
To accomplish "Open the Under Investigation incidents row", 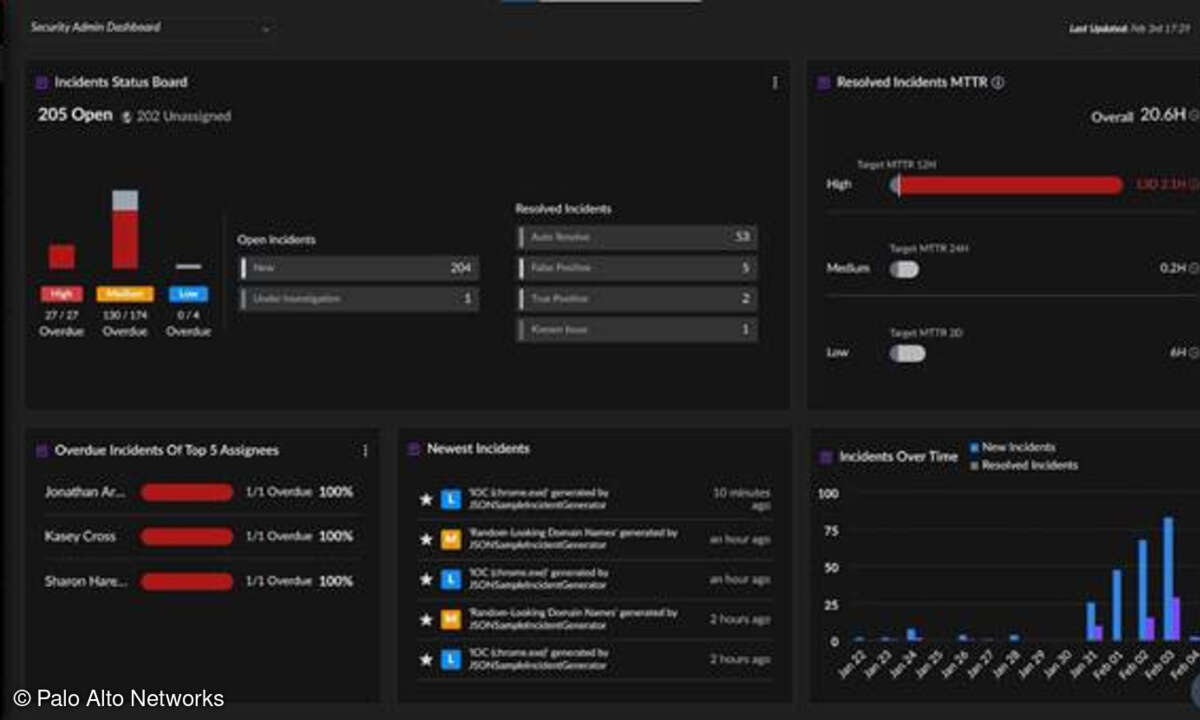I will point(359,299).
